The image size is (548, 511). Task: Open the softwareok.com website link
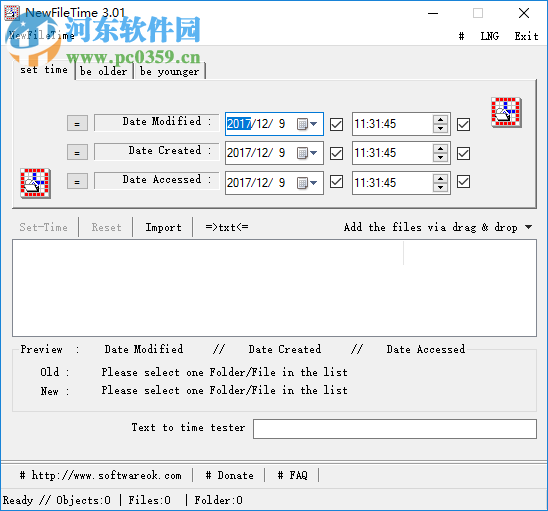tap(101, 475)
